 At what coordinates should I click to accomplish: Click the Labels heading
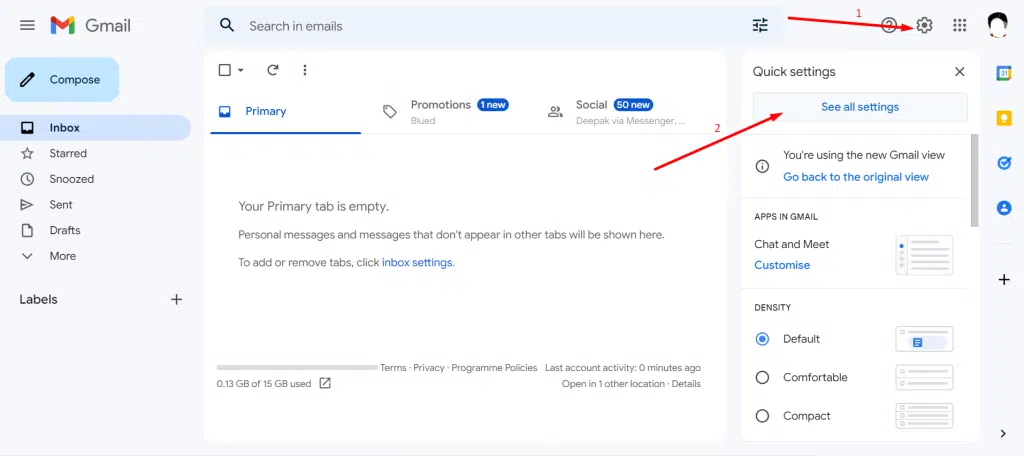tap(39, 299)
